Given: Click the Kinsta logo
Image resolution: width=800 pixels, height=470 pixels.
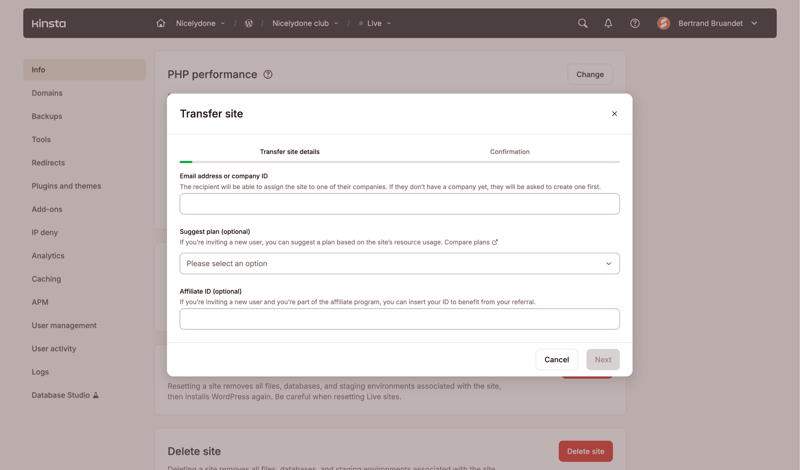Looking at the screenshot, I should tap(48, 23).
